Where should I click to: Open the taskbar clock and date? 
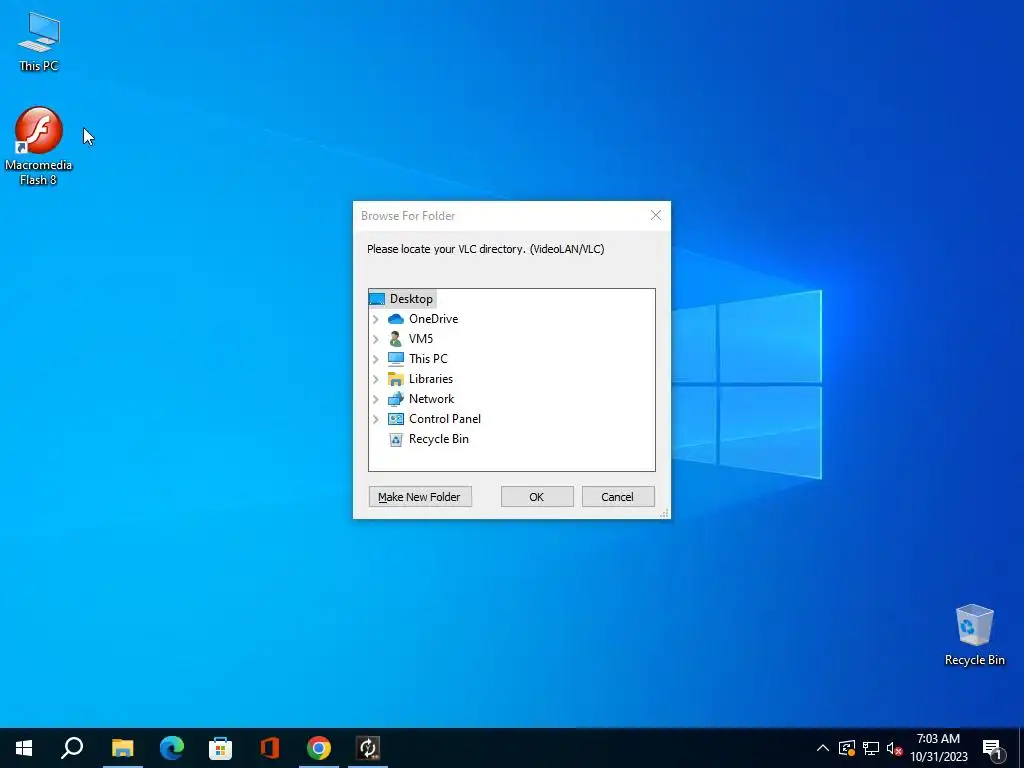(x=939, y=748)
